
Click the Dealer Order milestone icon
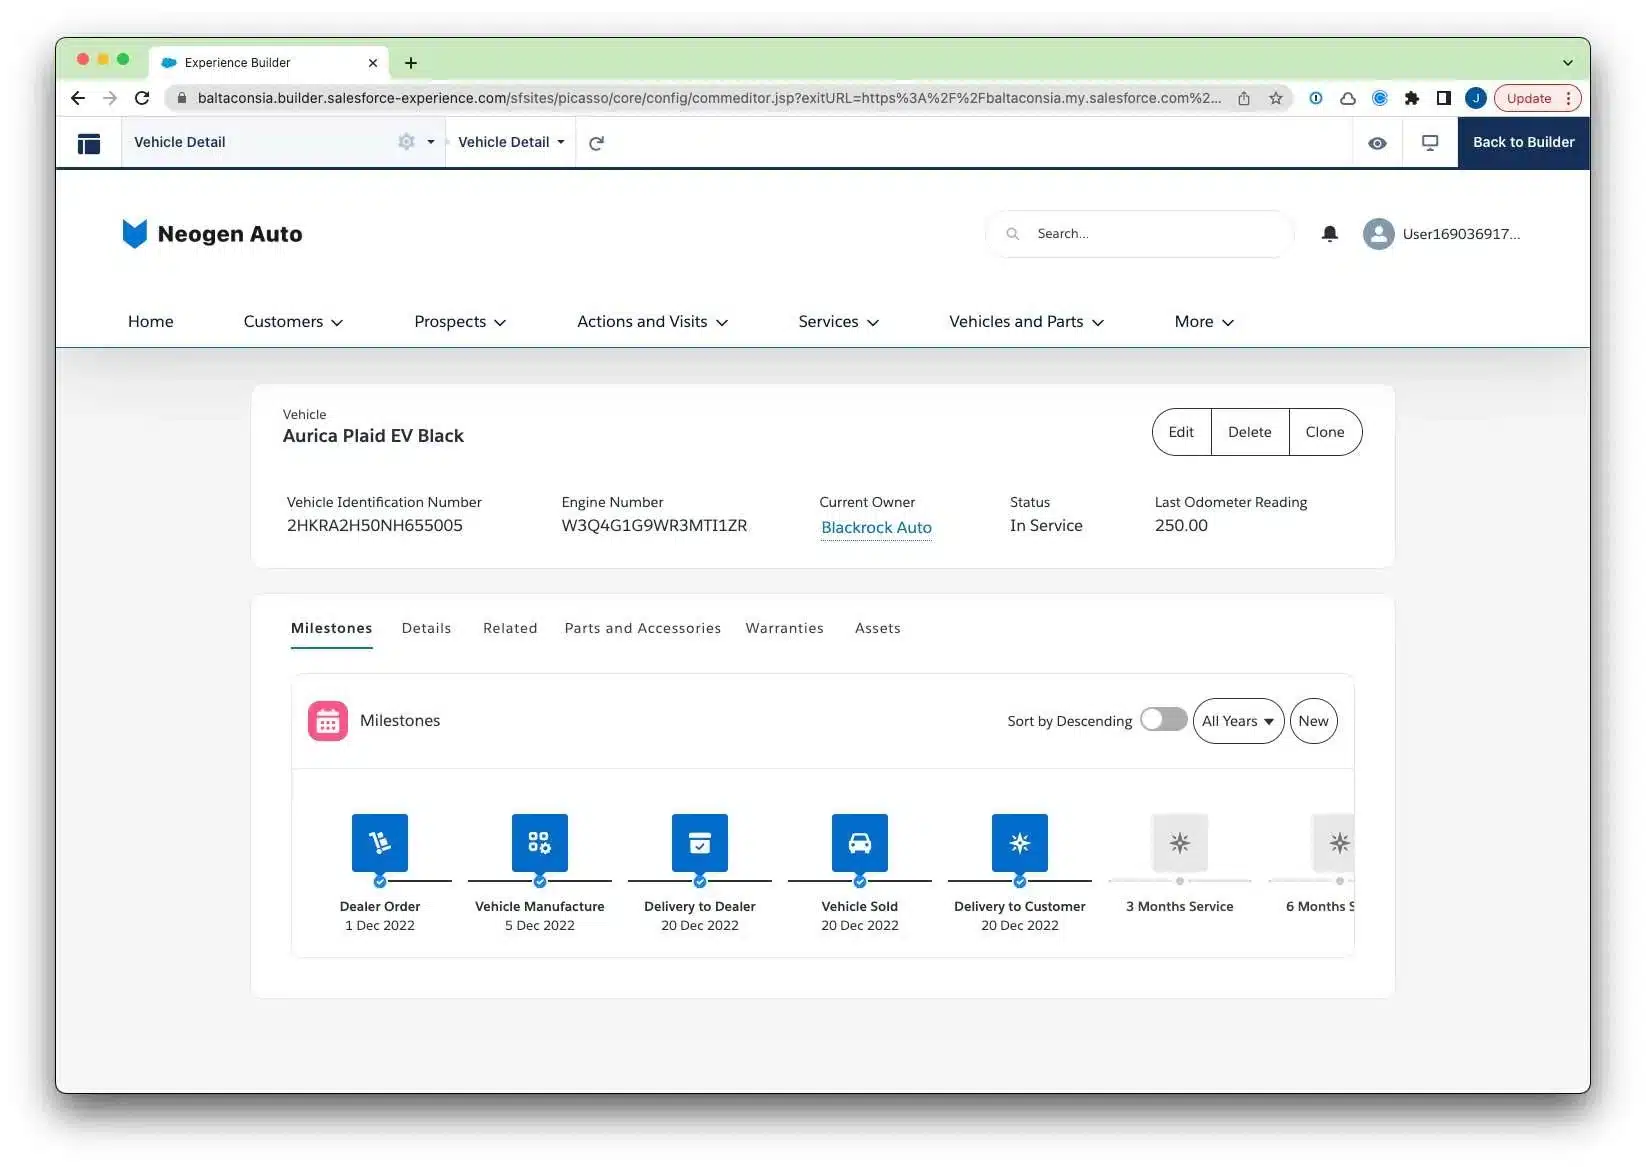pos(379,842)
